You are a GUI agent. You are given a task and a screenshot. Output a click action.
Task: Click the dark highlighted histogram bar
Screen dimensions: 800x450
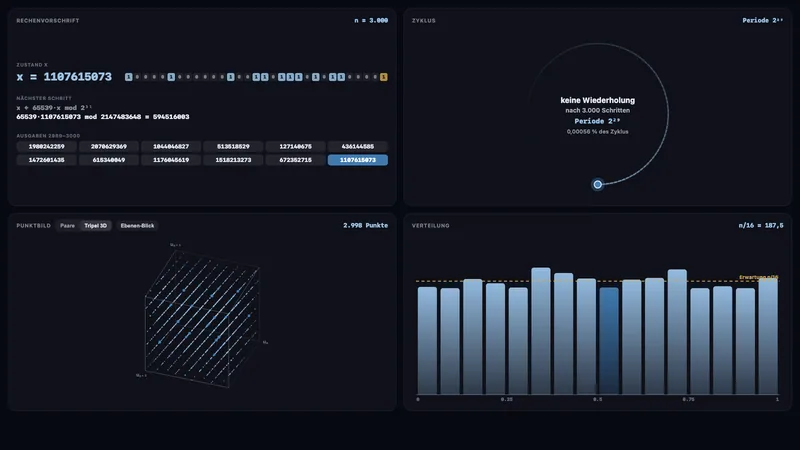point(609,341)
